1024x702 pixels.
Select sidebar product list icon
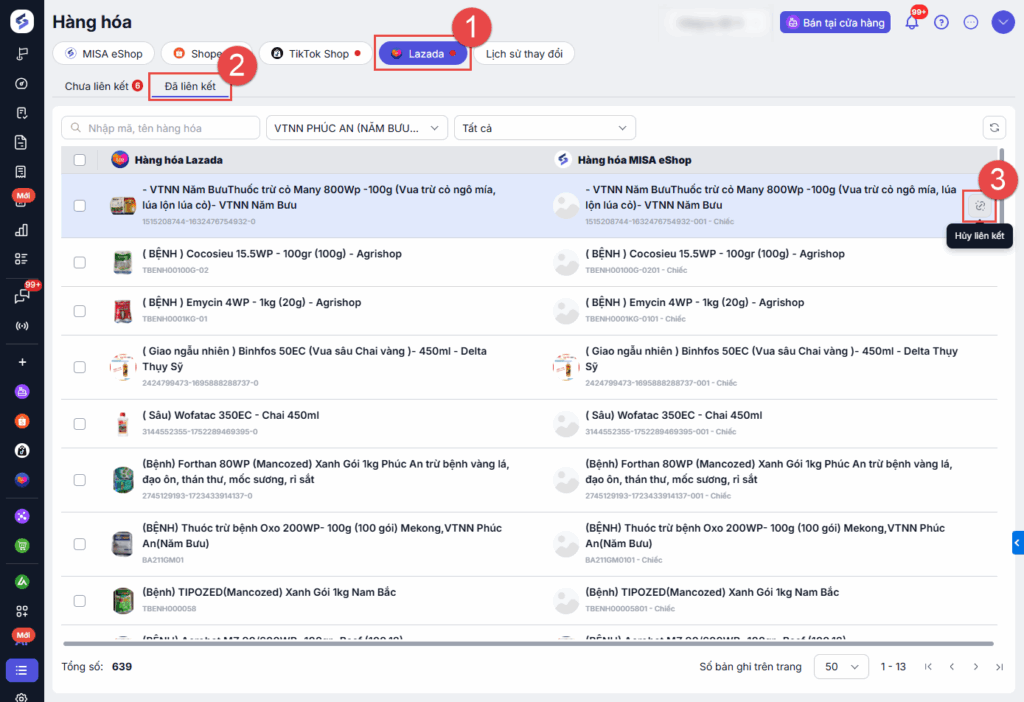pyautogui.click(x=22, y=671)
